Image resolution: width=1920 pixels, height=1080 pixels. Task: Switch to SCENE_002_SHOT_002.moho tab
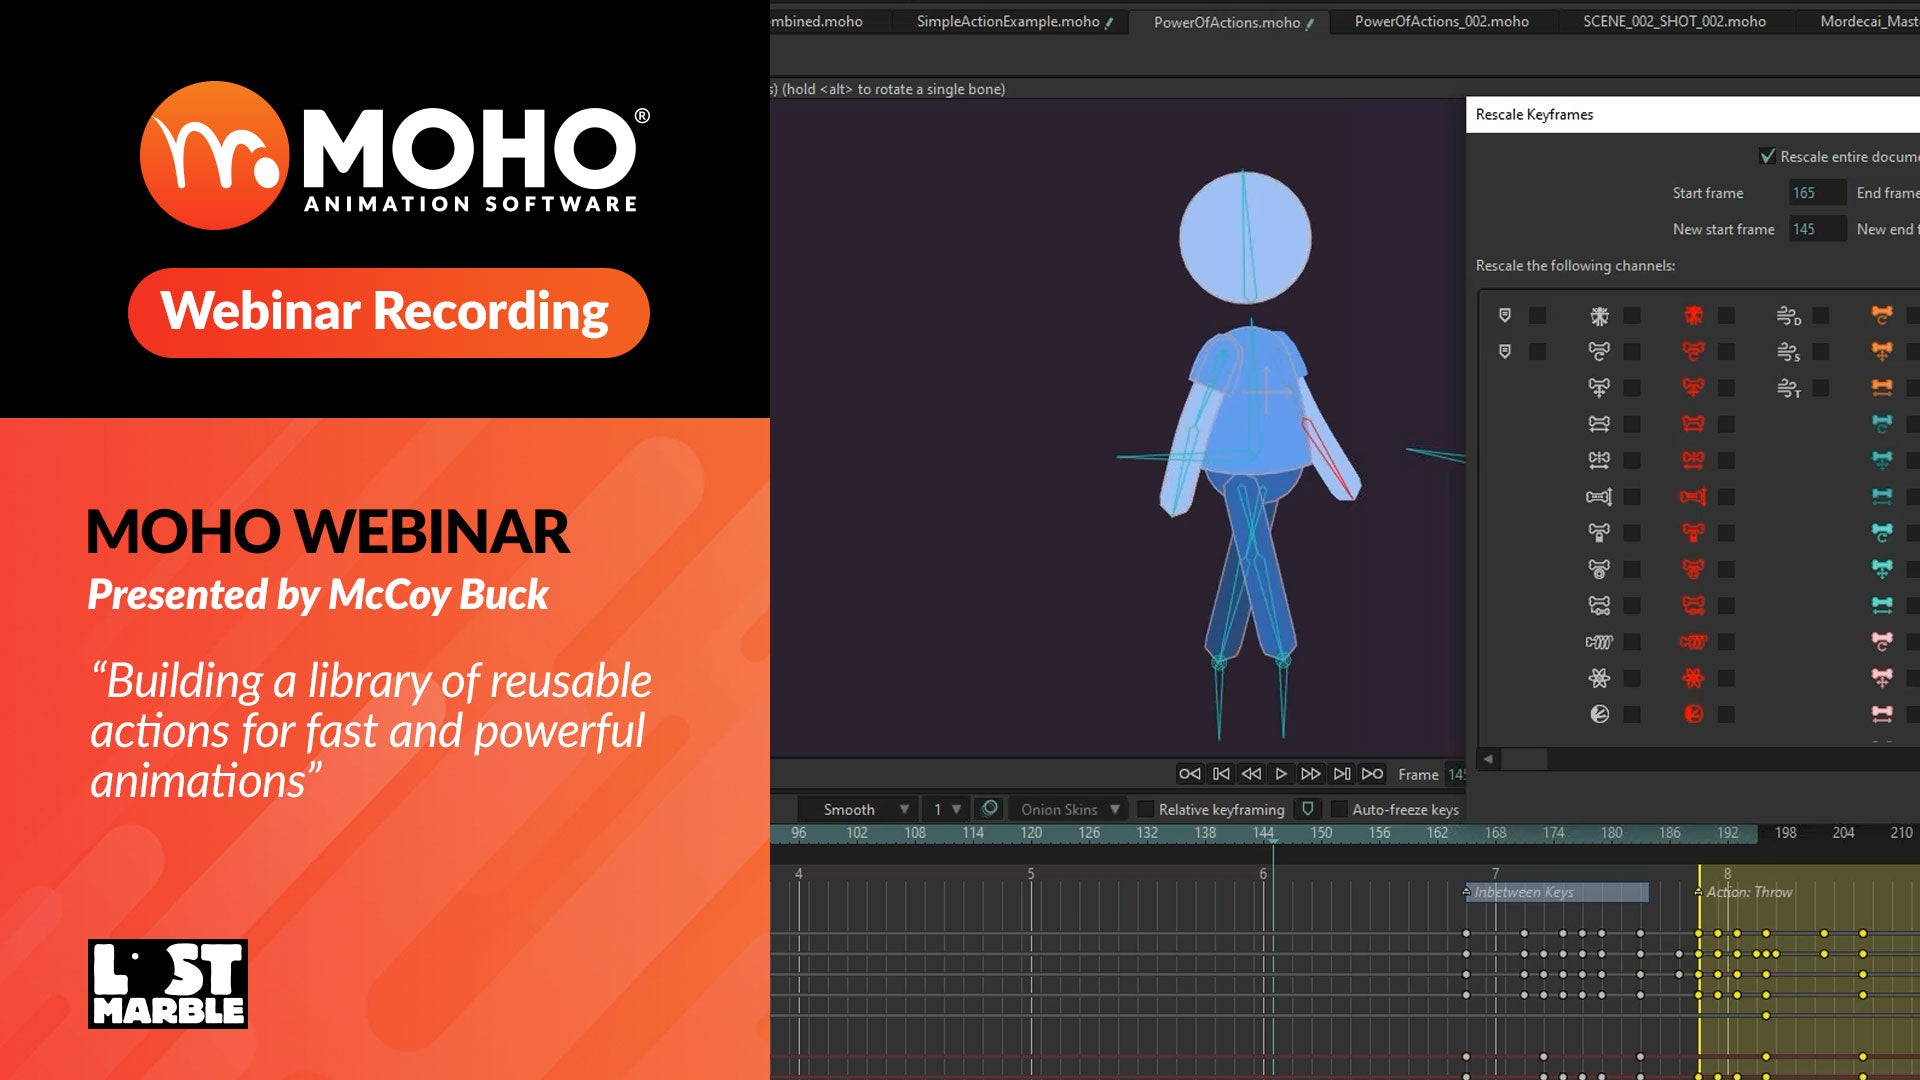[x=1674, y=22]
